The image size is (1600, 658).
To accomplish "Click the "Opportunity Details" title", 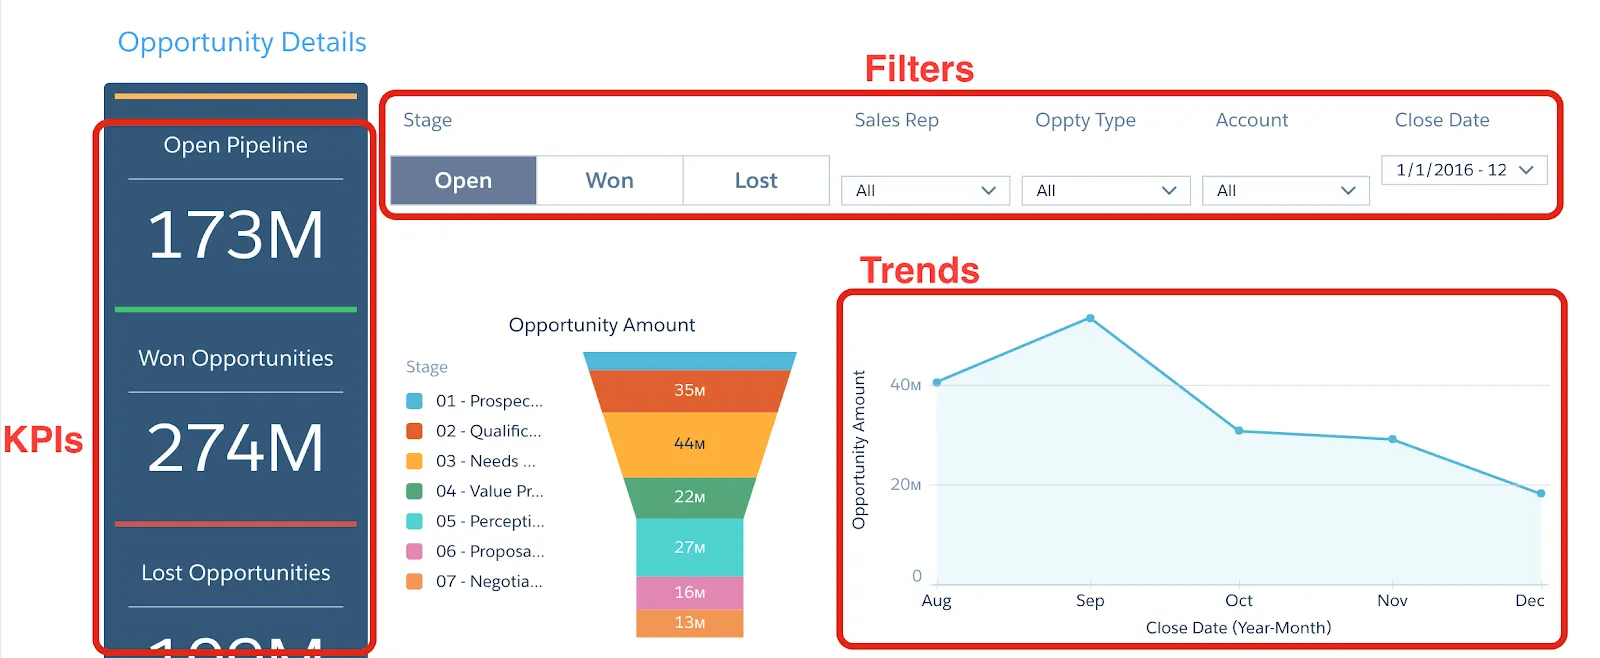I will (x=241, y=42).
